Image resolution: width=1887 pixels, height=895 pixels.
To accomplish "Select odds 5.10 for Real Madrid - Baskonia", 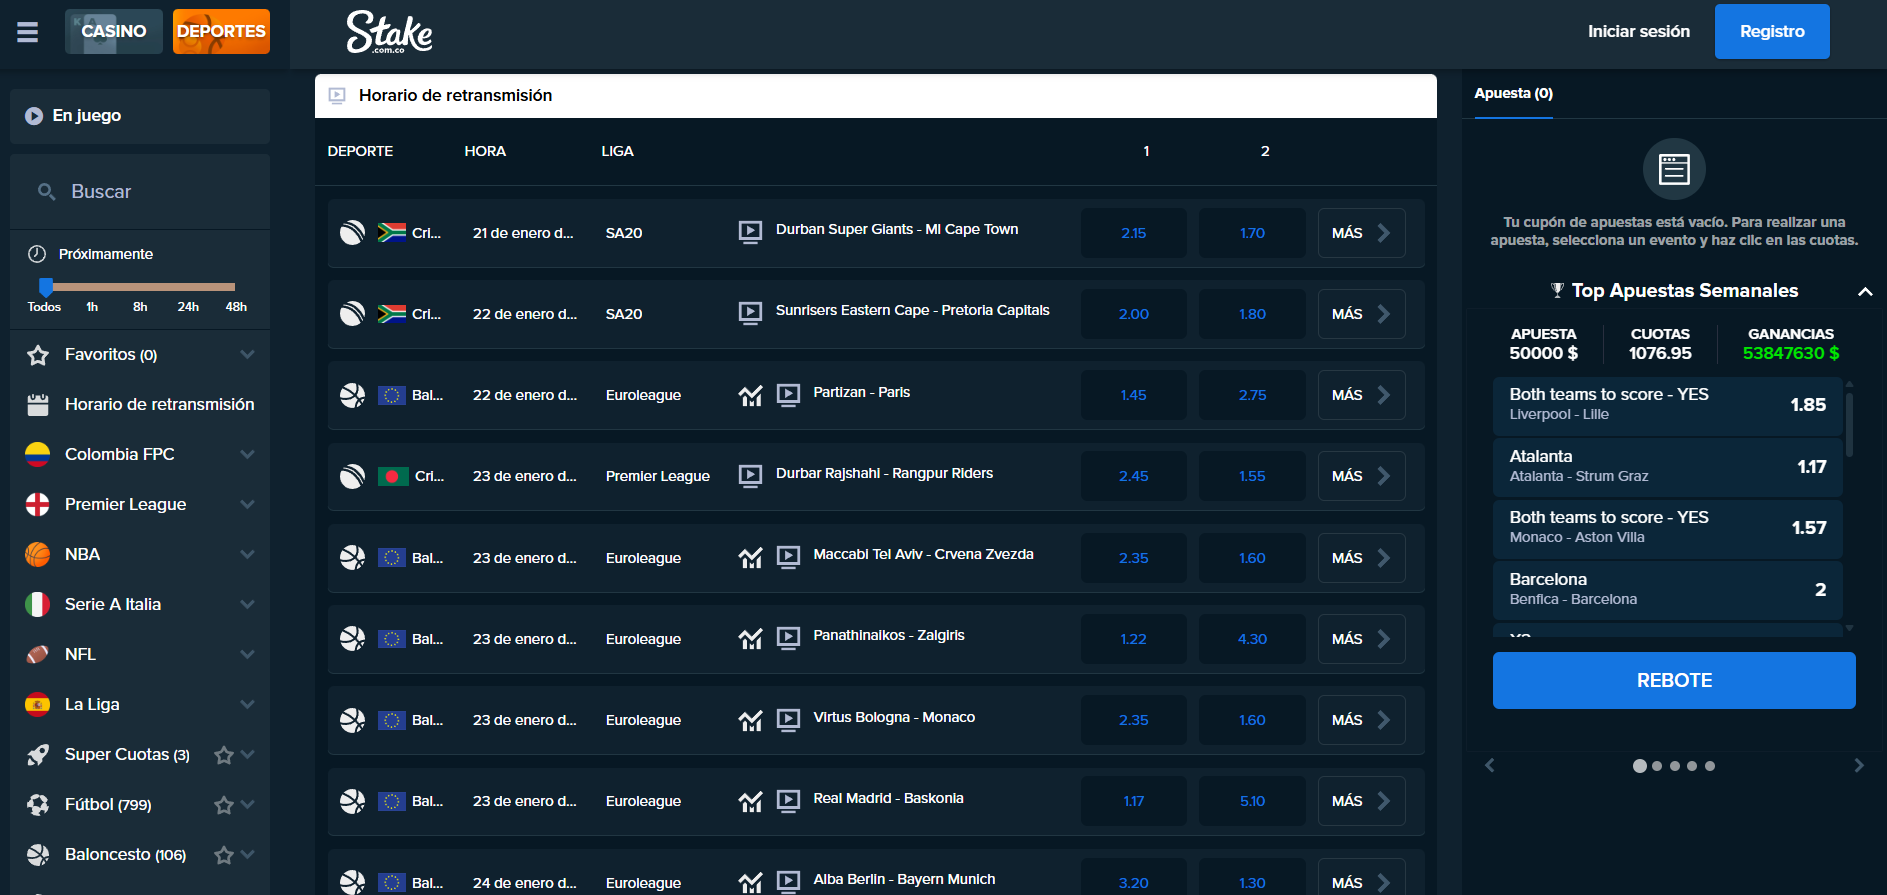I will pos(1252,801).
